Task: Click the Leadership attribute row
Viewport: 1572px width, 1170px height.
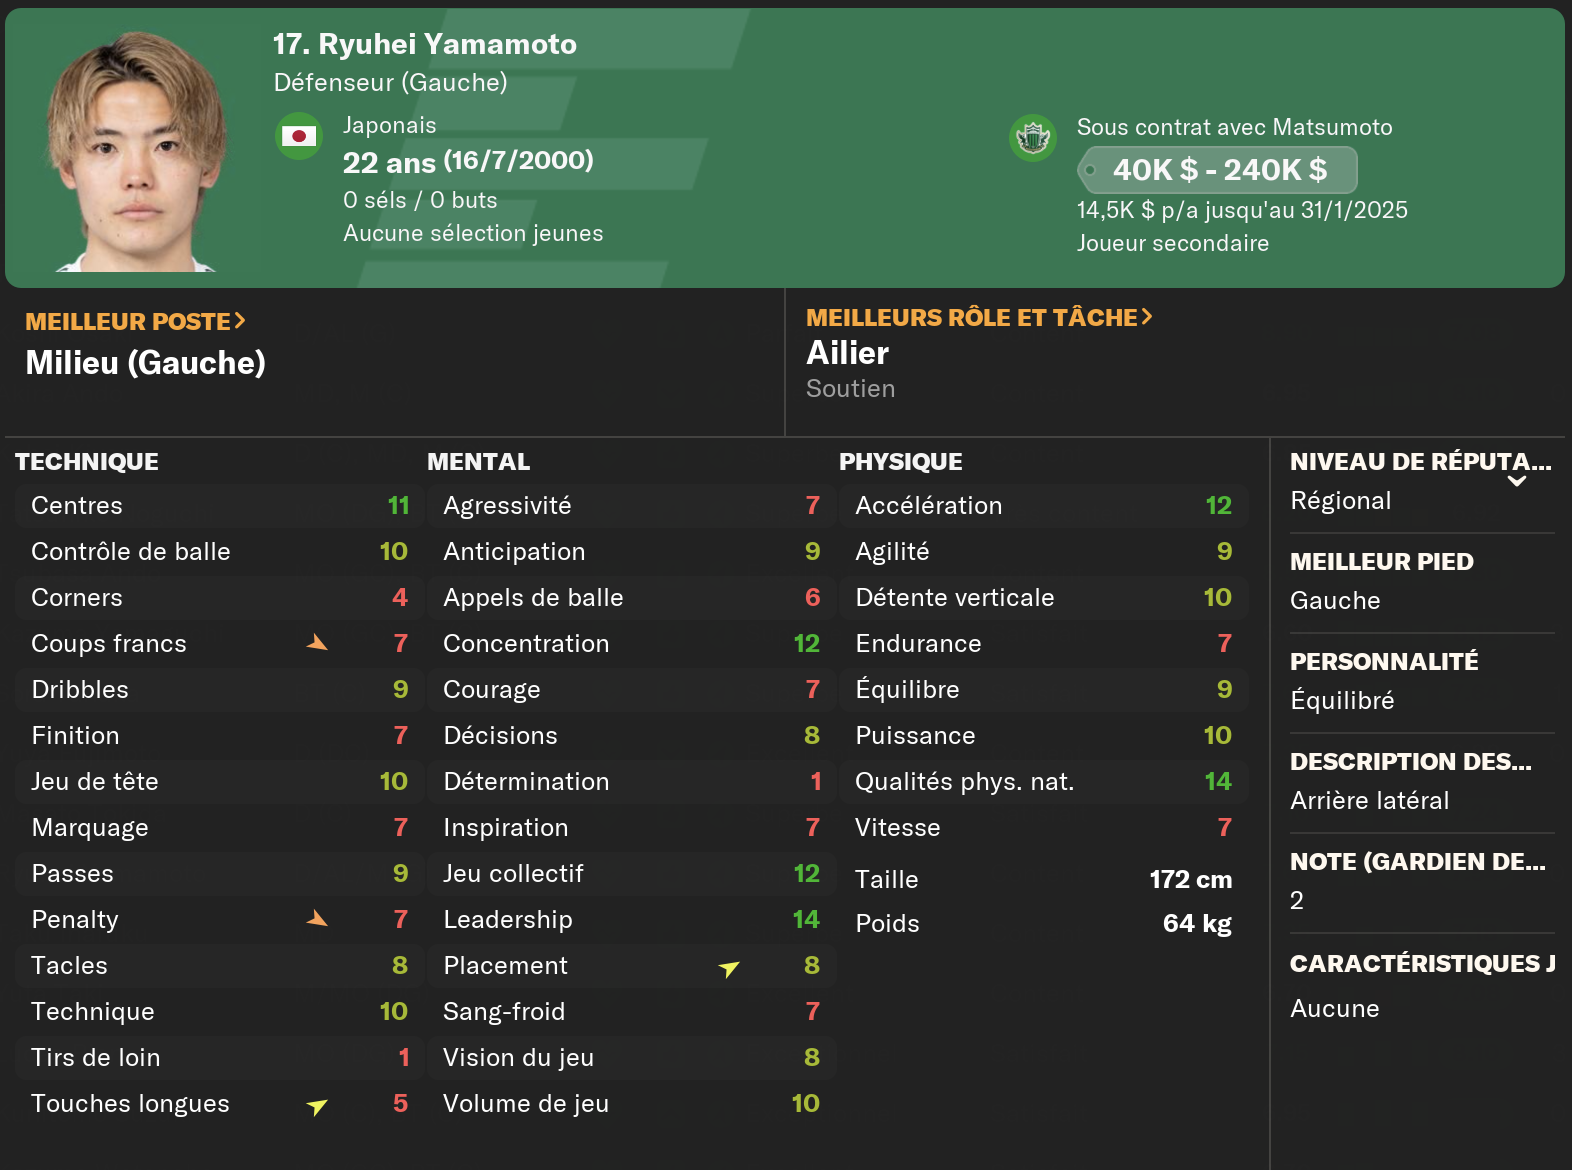Action: (630, 919)
